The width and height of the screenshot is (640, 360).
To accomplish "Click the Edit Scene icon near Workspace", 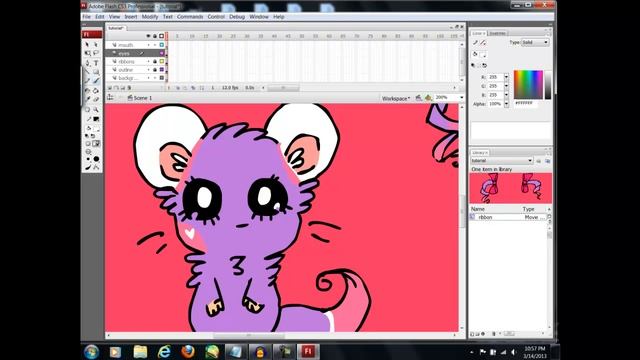I will pyautogui.click(x=418, y=98).
